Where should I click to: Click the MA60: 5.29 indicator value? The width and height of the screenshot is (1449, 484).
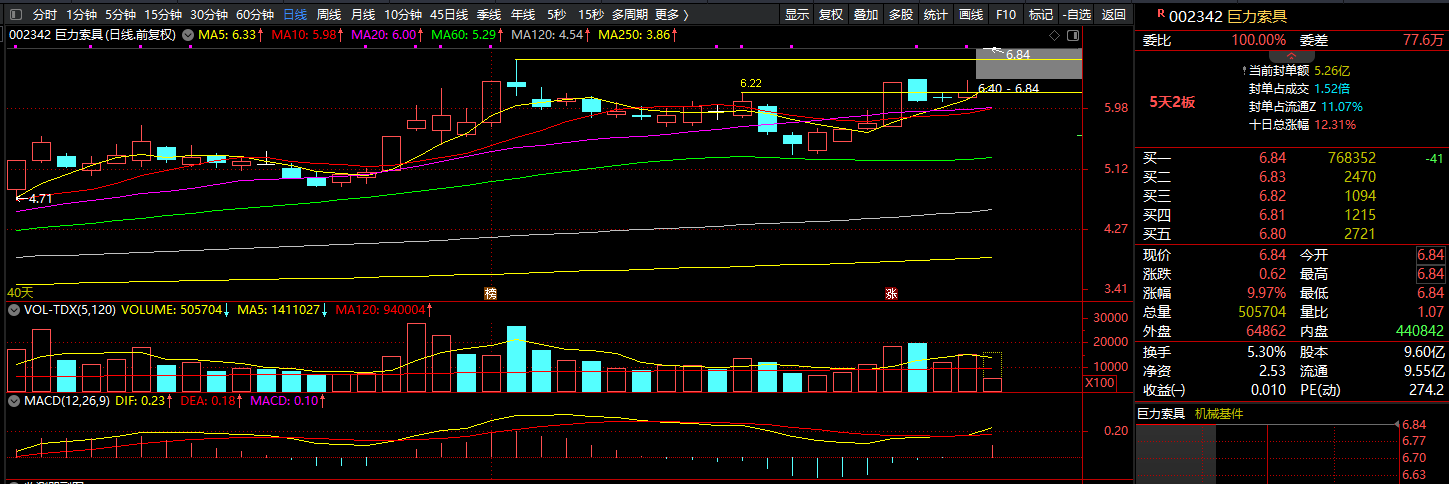coord(467,35)
